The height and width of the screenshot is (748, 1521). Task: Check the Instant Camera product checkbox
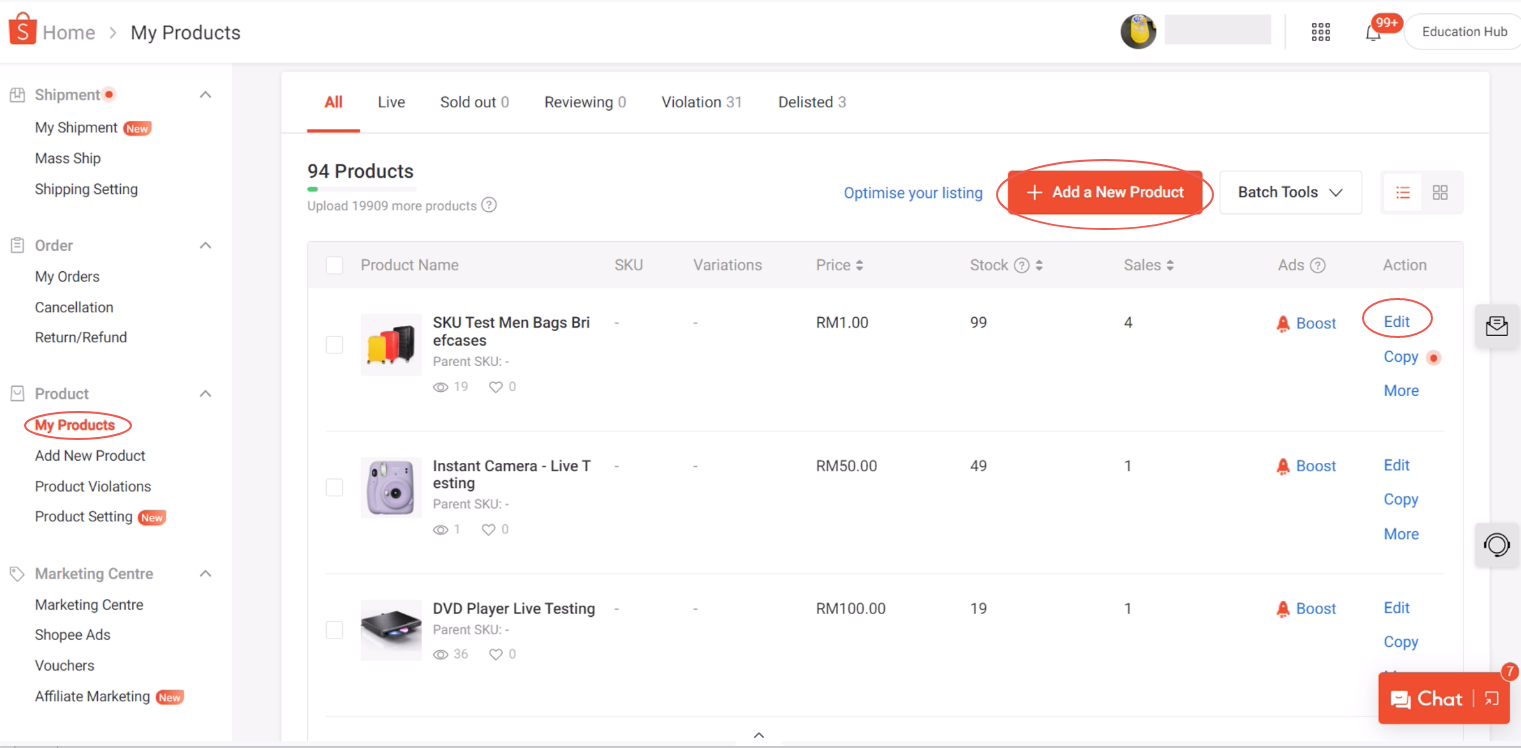pos(334,487)
